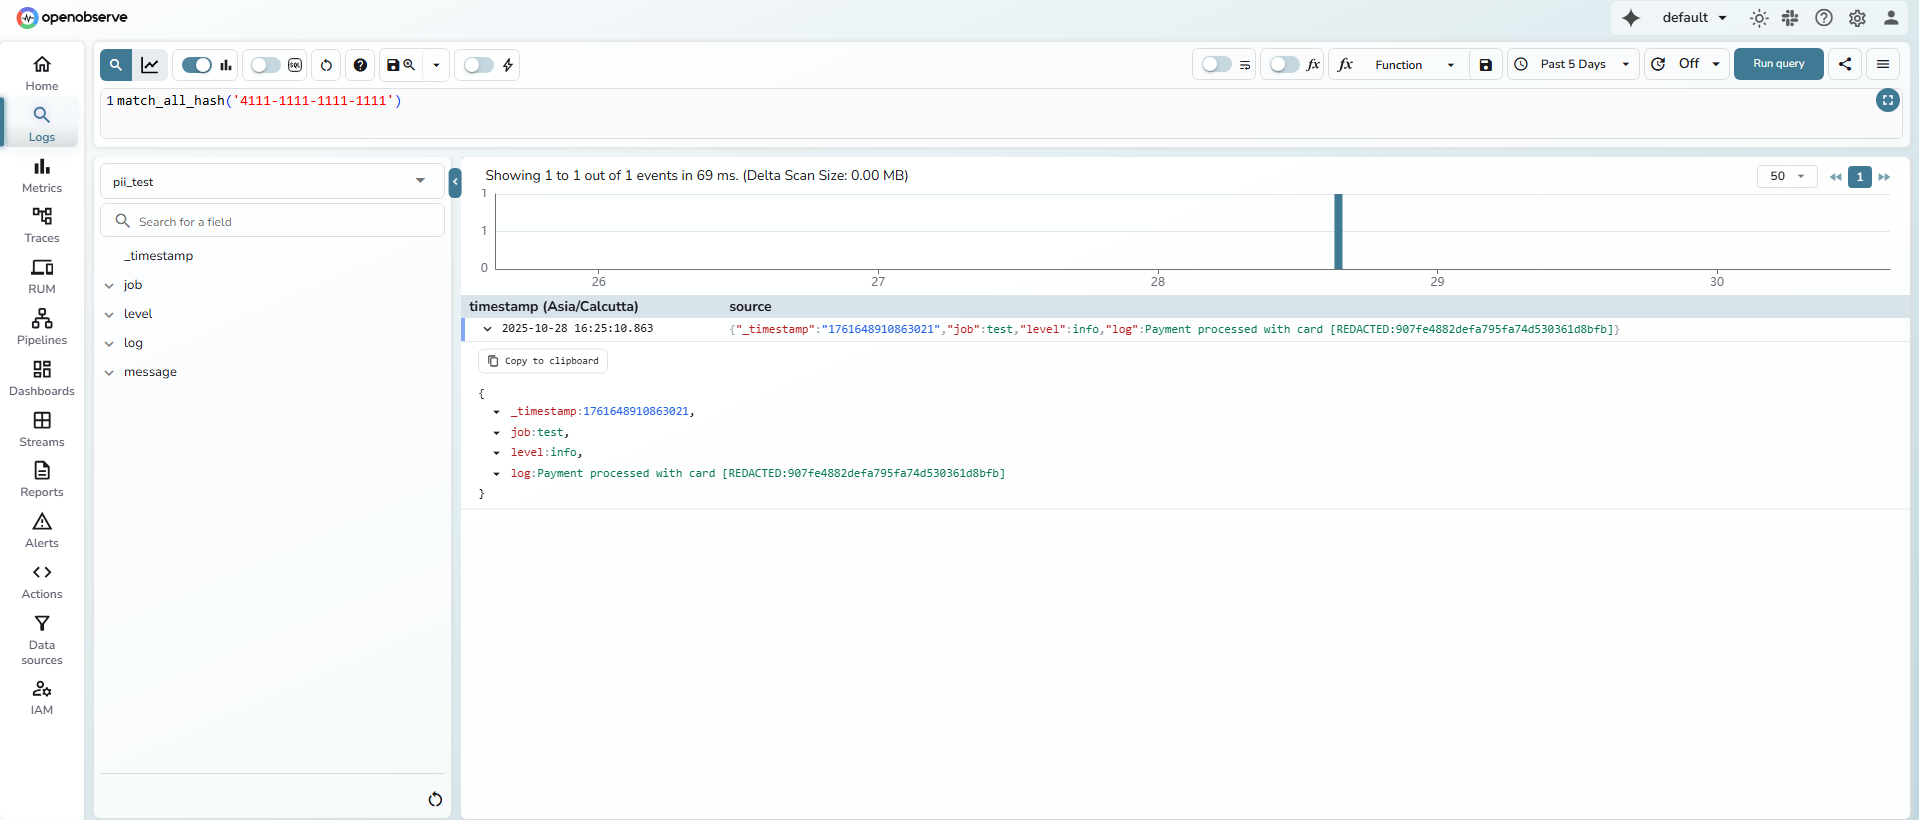
Task: Click Copy to clipboard button
Action: 543,361
